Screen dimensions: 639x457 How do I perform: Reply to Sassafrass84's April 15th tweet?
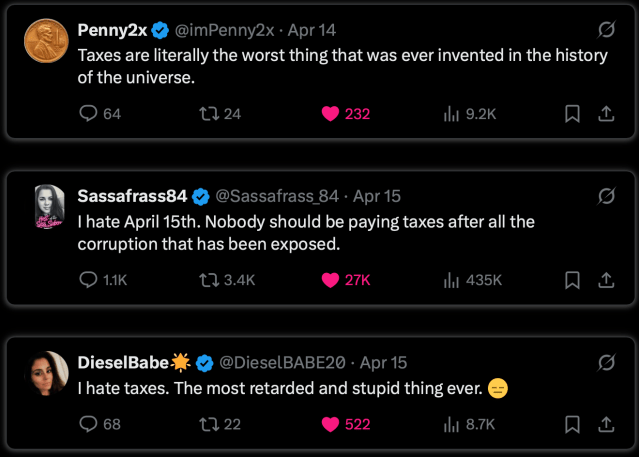88,280
